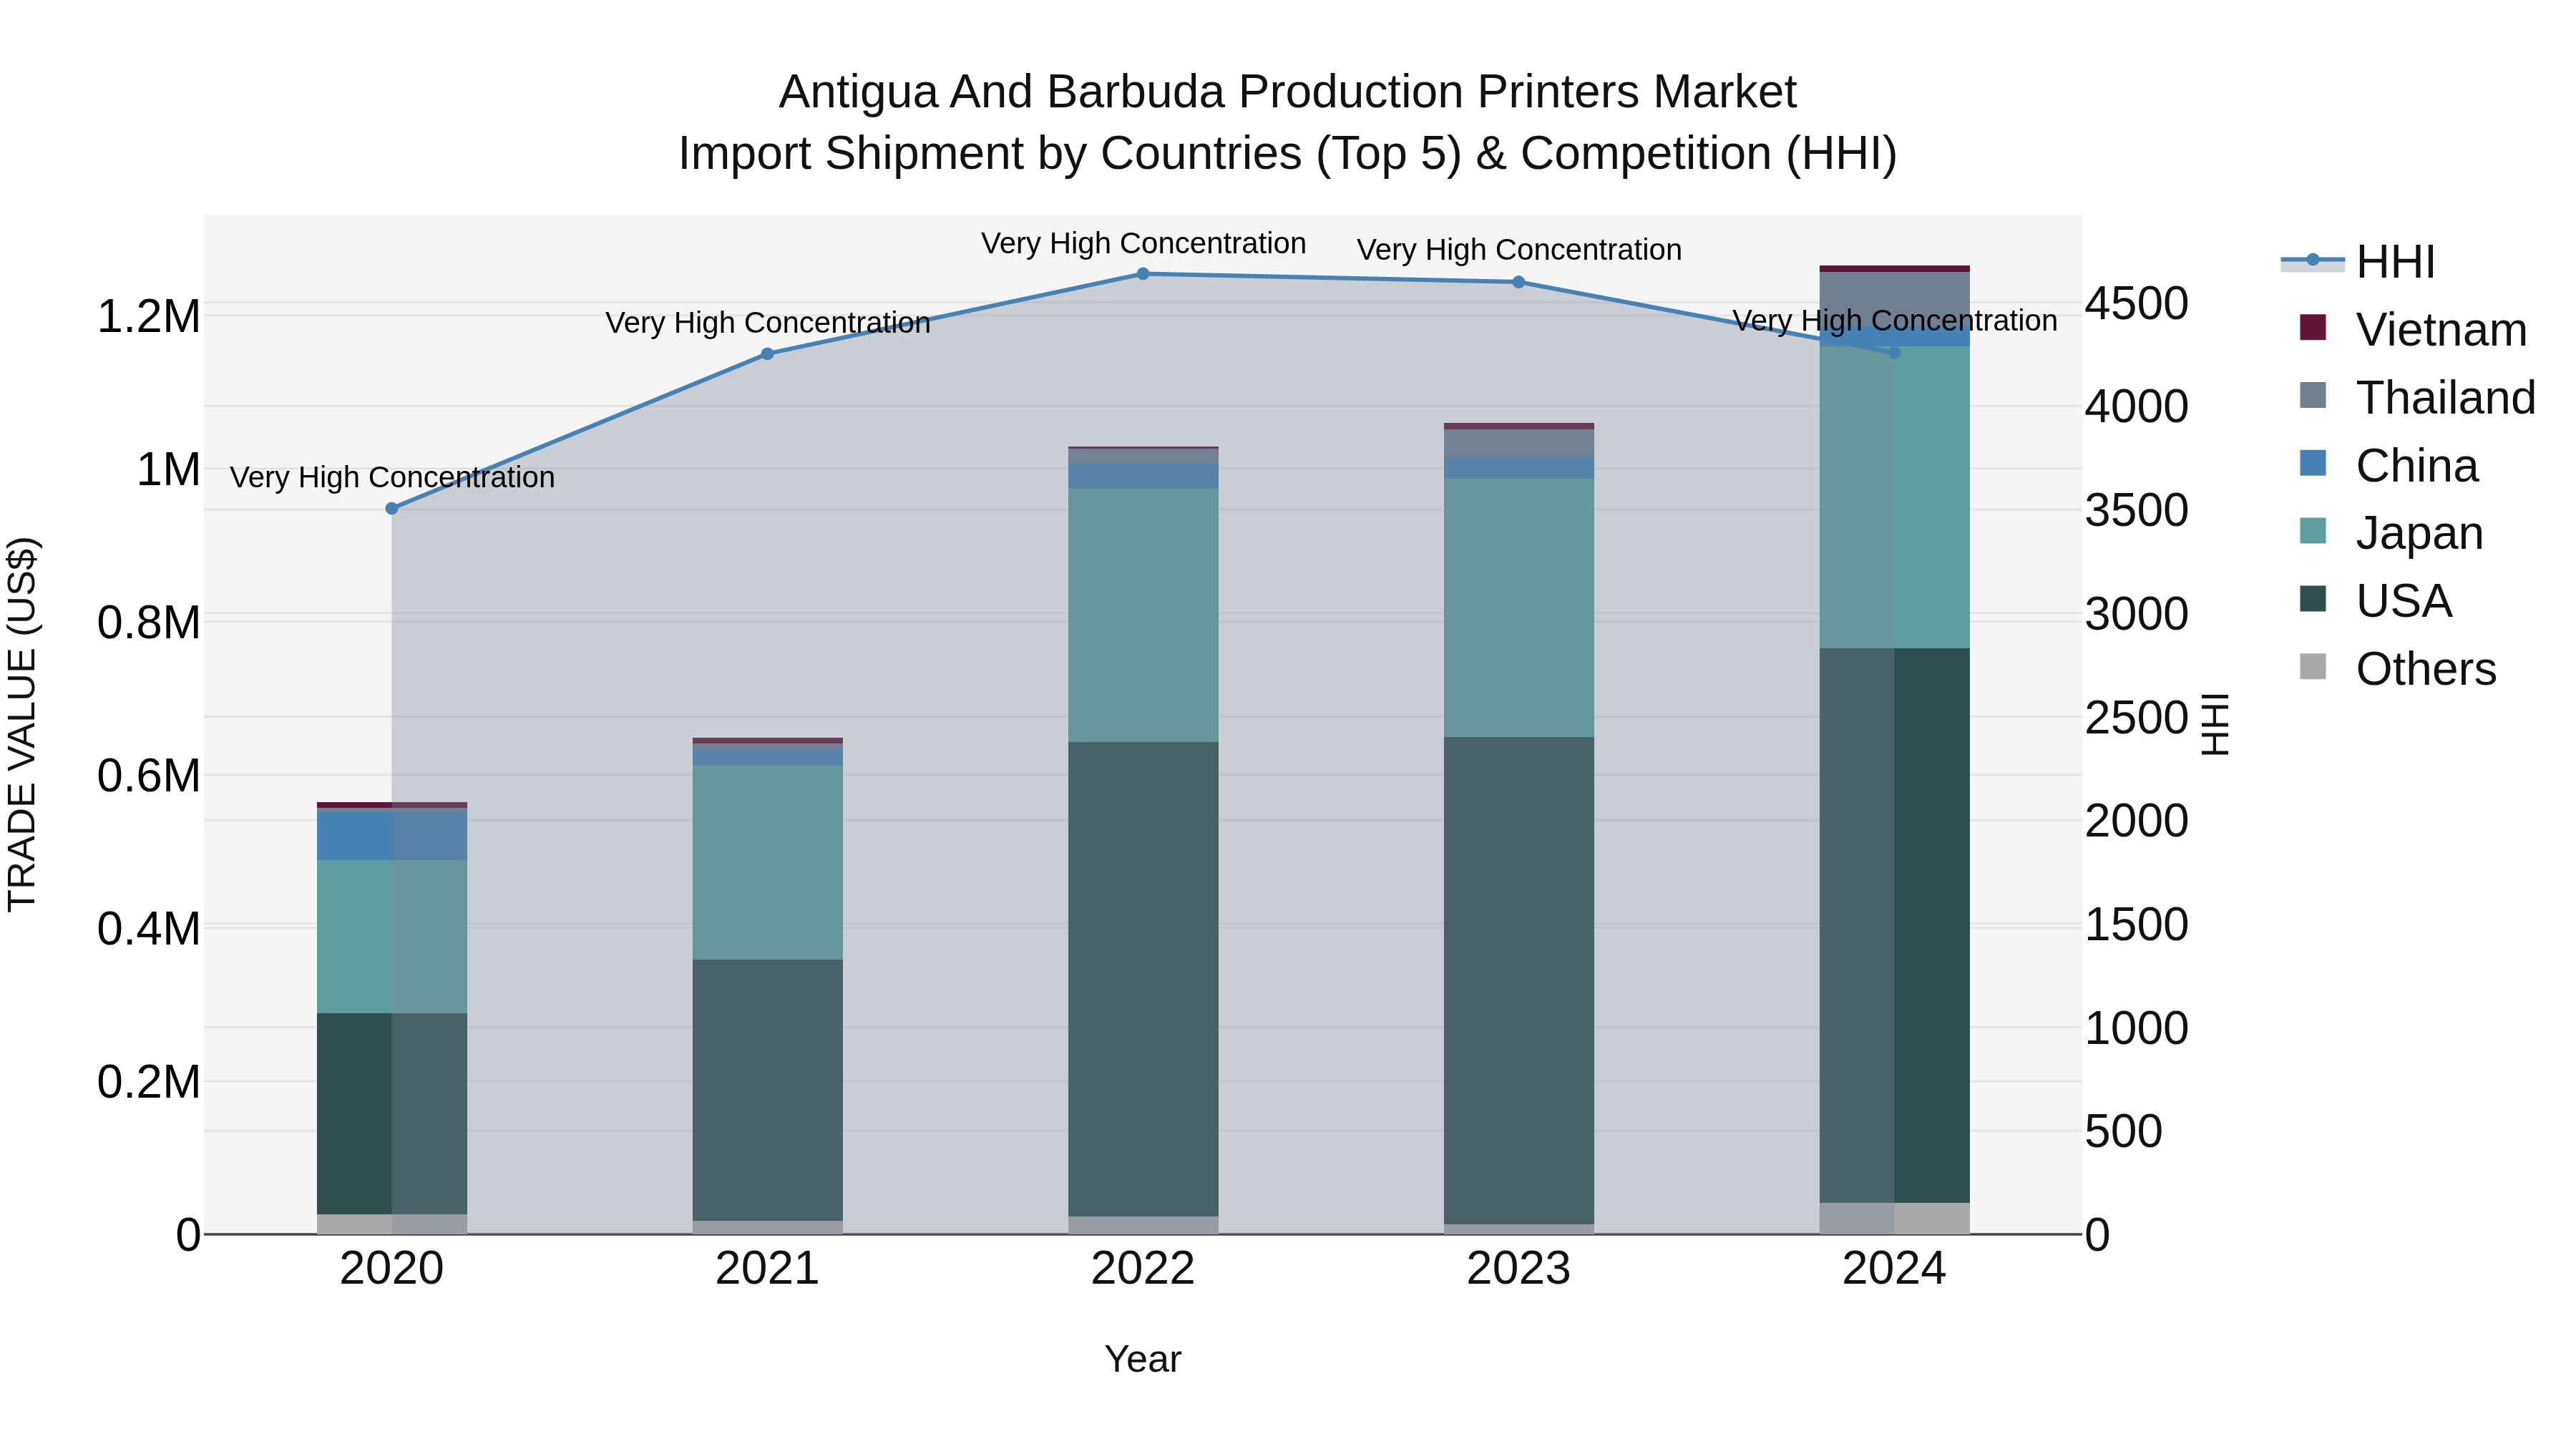Screen dimensions: 2576x1449
Task: Click the 2022 x-axis label
Action: point(1143,1269)
